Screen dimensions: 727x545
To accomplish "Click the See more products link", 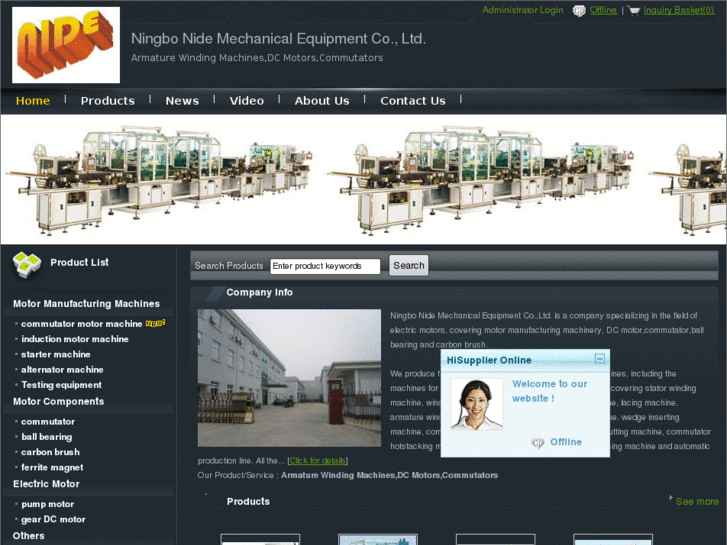I will [x=697, y=501].
